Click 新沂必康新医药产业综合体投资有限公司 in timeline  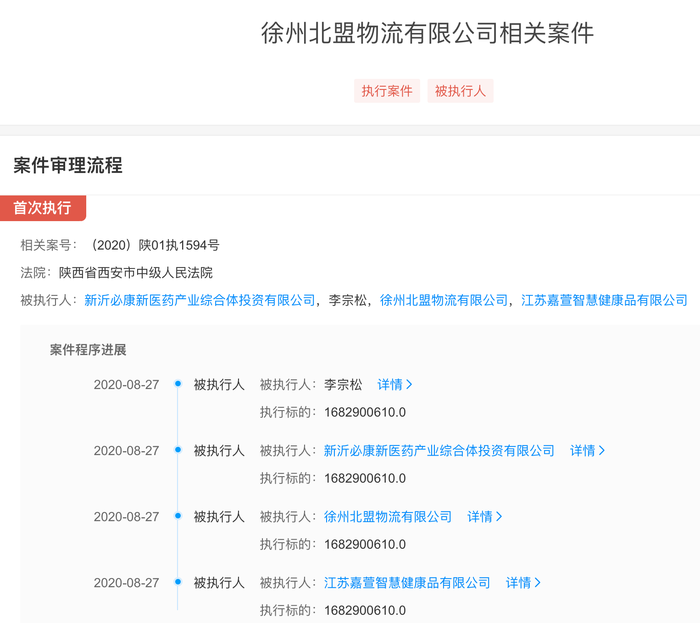tap(439, 451)
